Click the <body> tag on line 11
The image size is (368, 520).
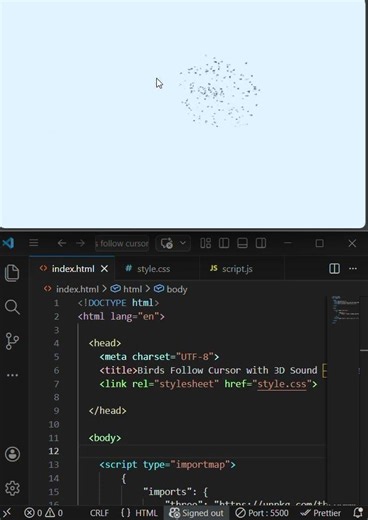pos(105,438)
